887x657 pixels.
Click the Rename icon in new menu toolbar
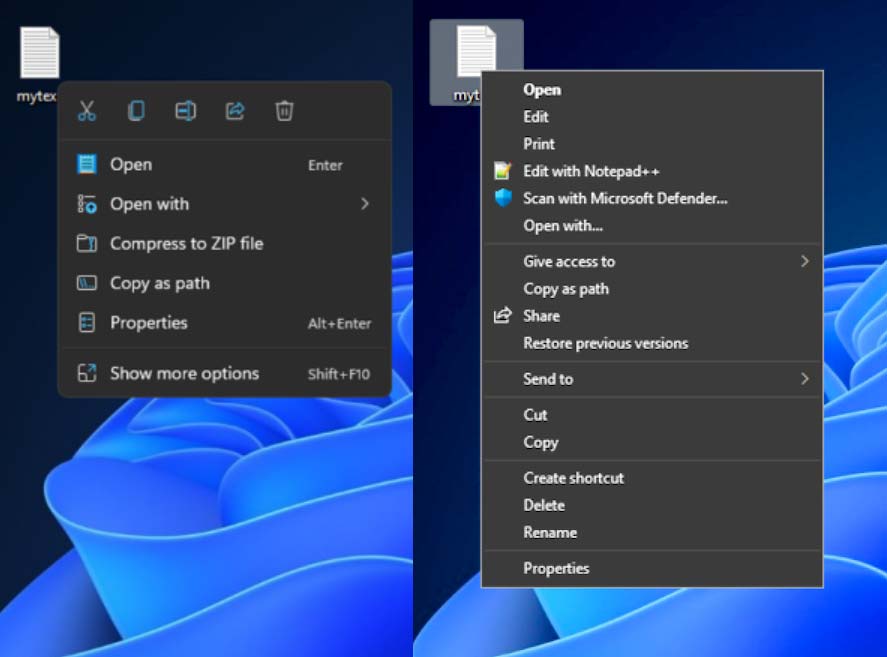(x=186, y=111)
